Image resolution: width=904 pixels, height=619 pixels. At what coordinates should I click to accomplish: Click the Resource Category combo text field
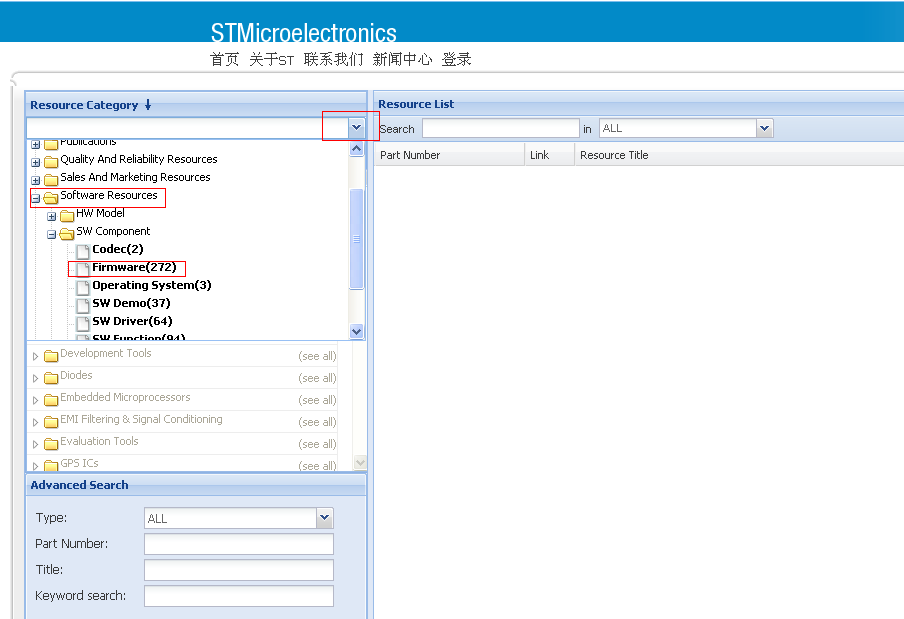click(x=187, y=128)
